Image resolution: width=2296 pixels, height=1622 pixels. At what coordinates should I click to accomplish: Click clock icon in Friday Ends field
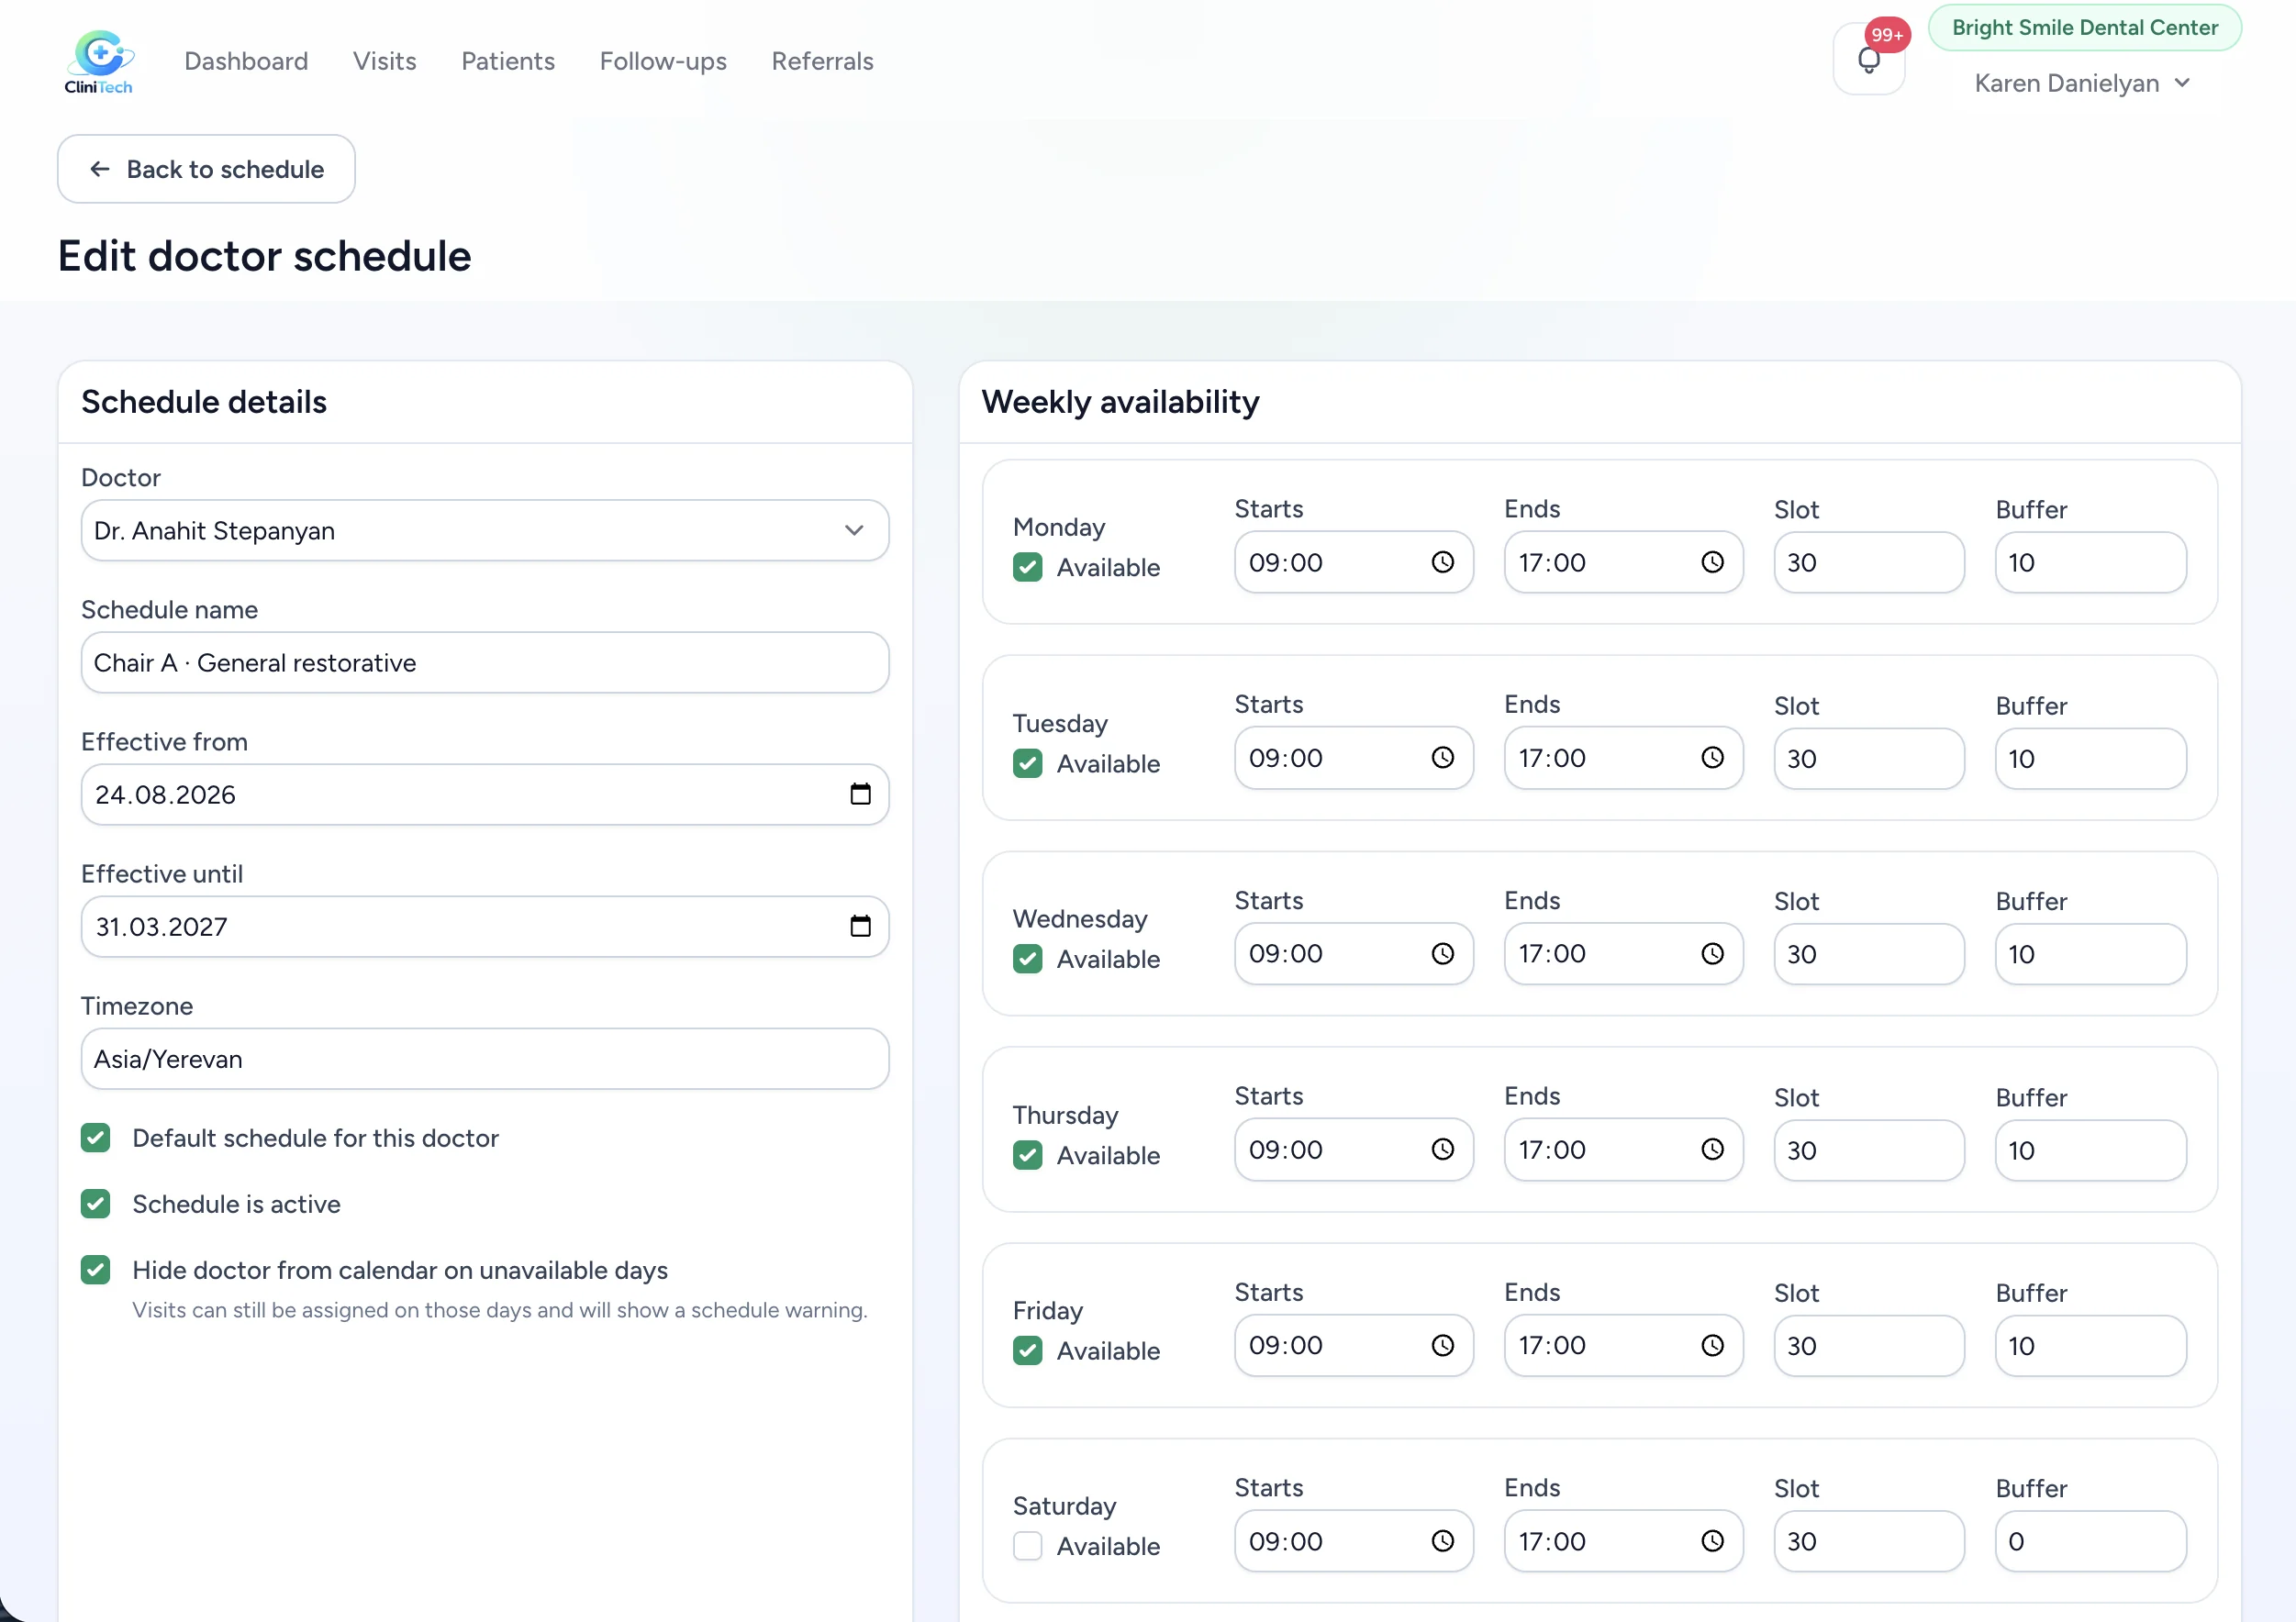pos(1712,1346)
